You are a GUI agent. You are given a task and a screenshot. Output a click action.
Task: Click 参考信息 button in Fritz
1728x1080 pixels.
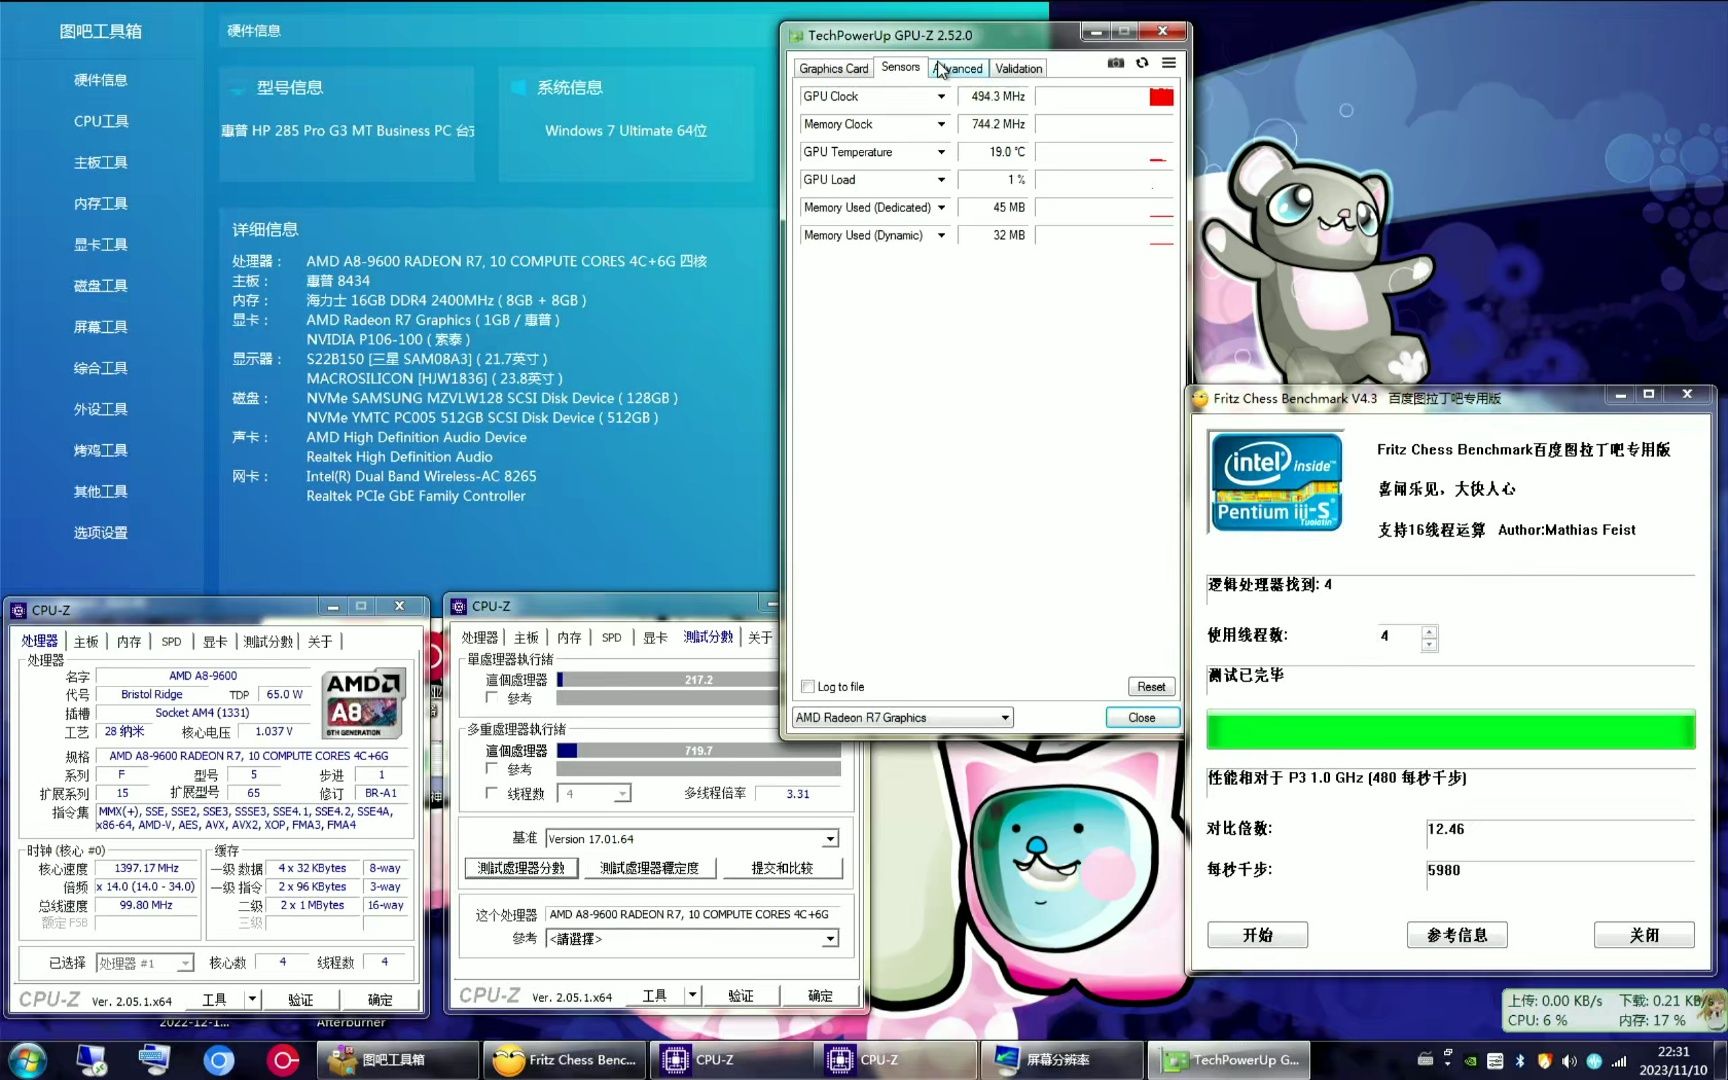coord(1457,935)
